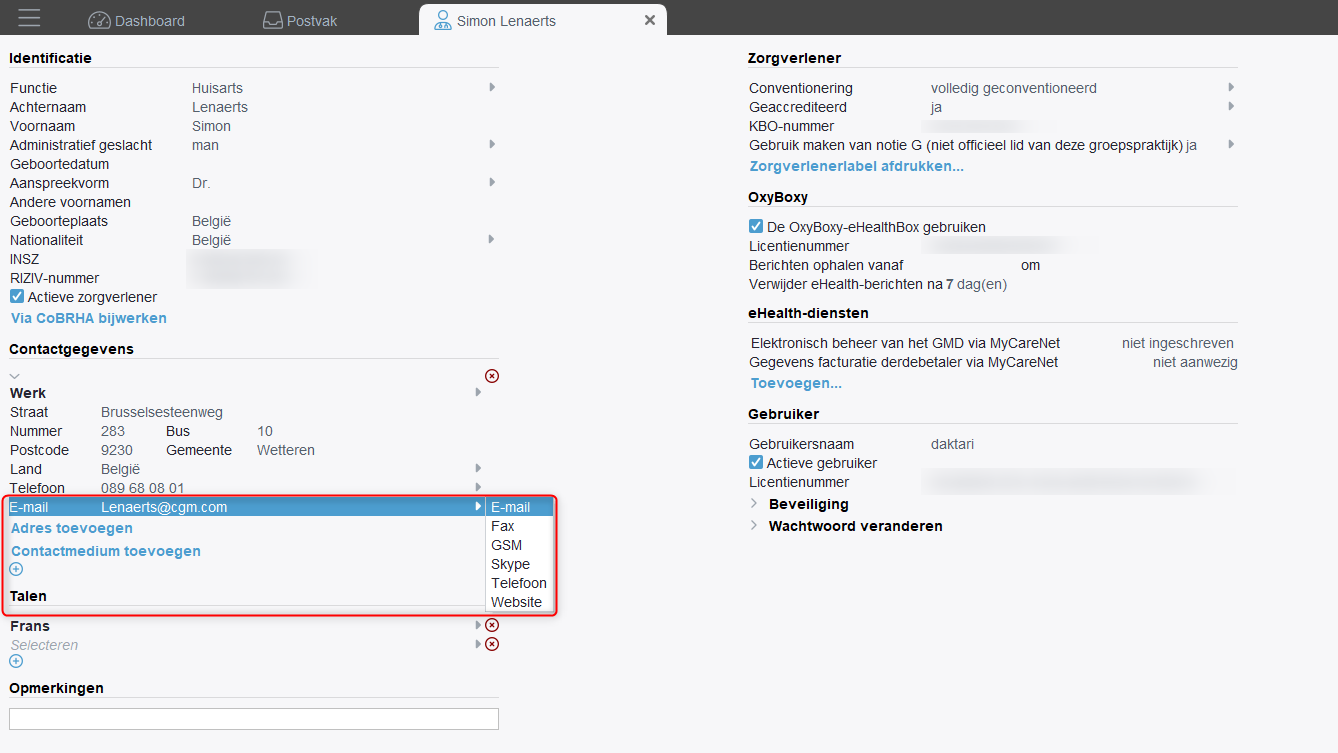Open the hamburger main menu
1338x753 pixels.
click(29, 18)
